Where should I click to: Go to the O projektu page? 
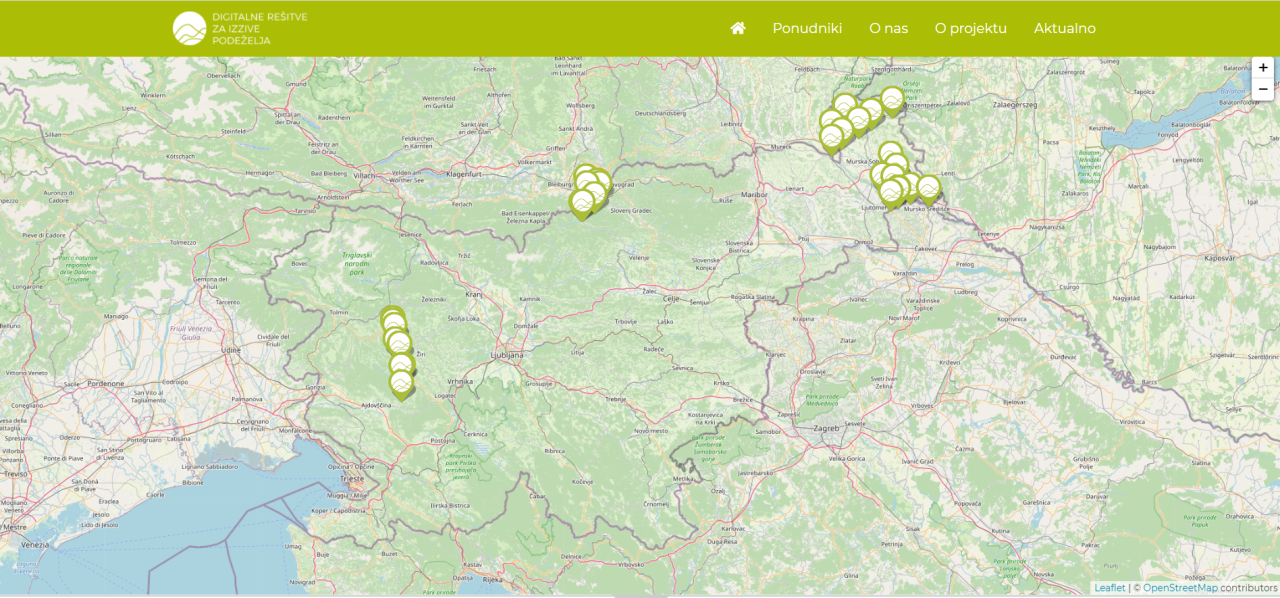[970, 28]
